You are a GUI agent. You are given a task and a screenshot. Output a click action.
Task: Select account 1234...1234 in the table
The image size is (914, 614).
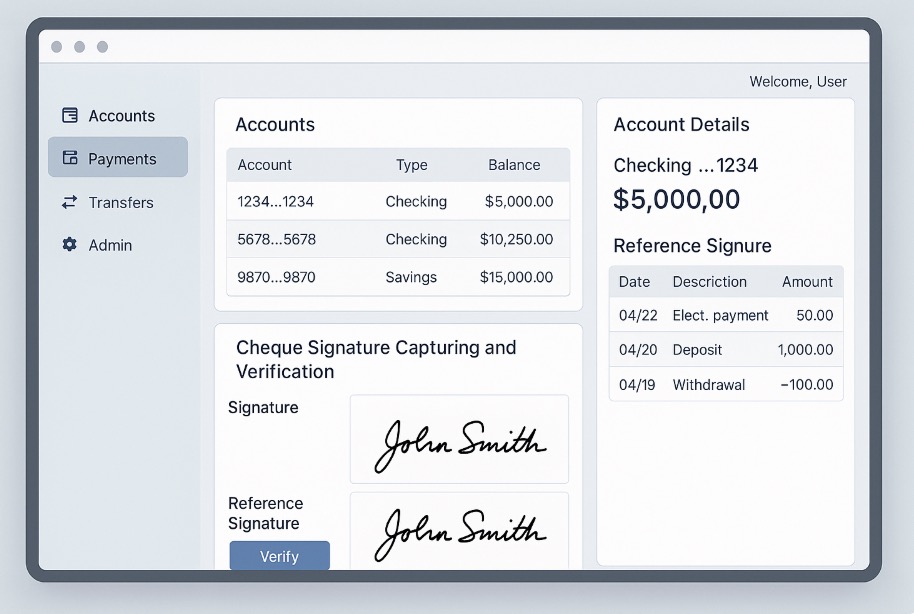398,201
